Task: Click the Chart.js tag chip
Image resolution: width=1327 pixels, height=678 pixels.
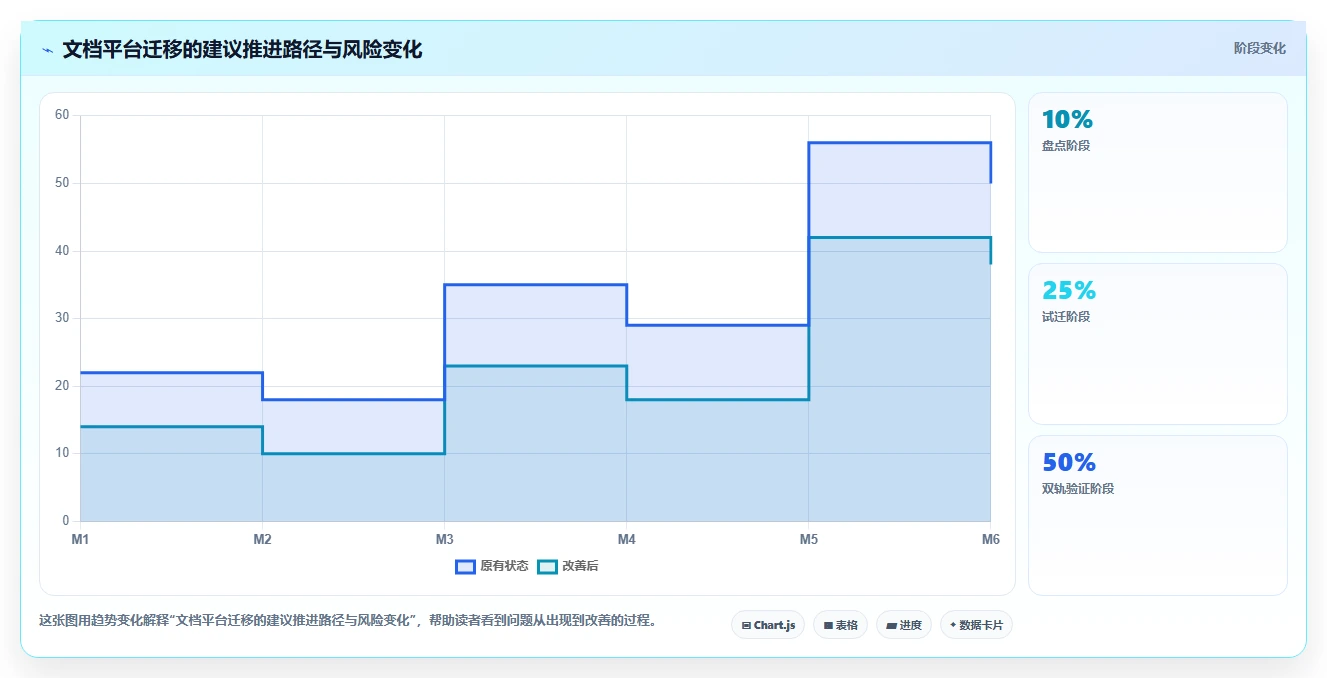Action: tap(768, 625)
